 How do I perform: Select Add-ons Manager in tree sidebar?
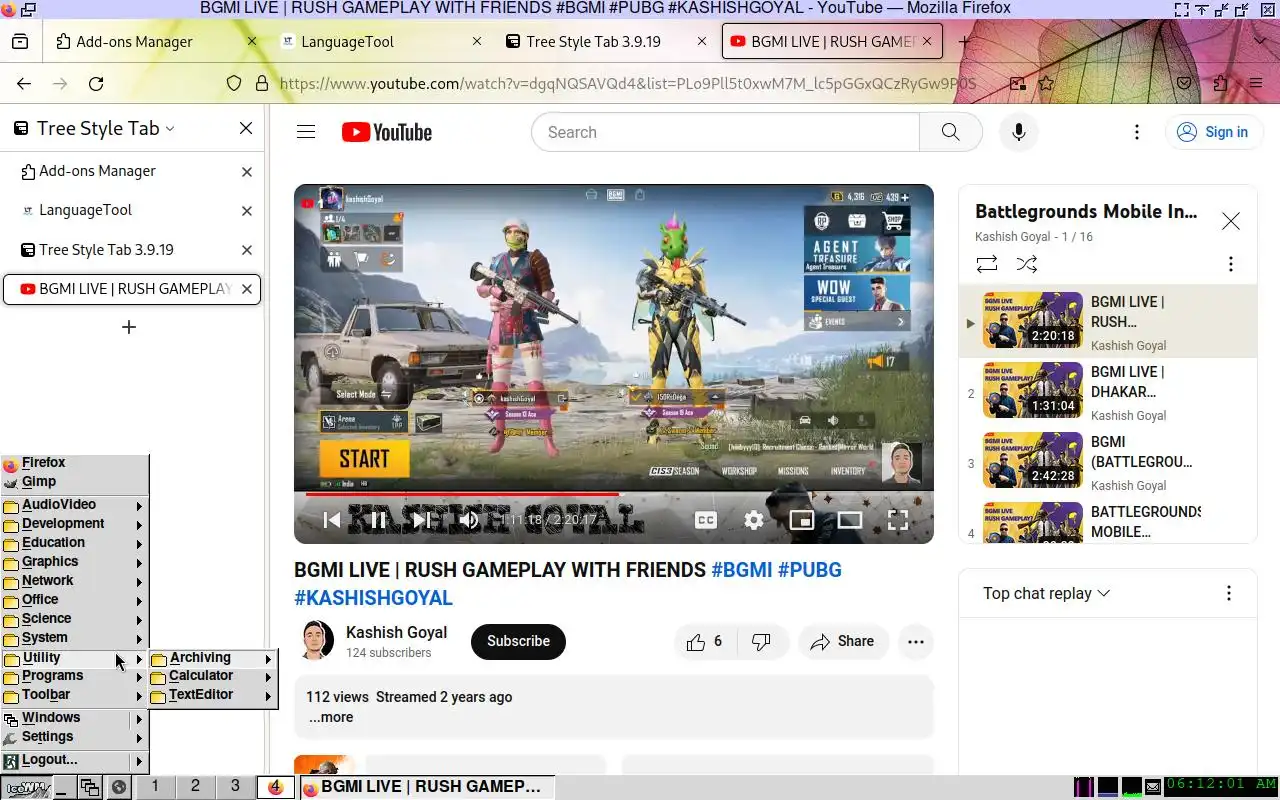pos(132,172)
